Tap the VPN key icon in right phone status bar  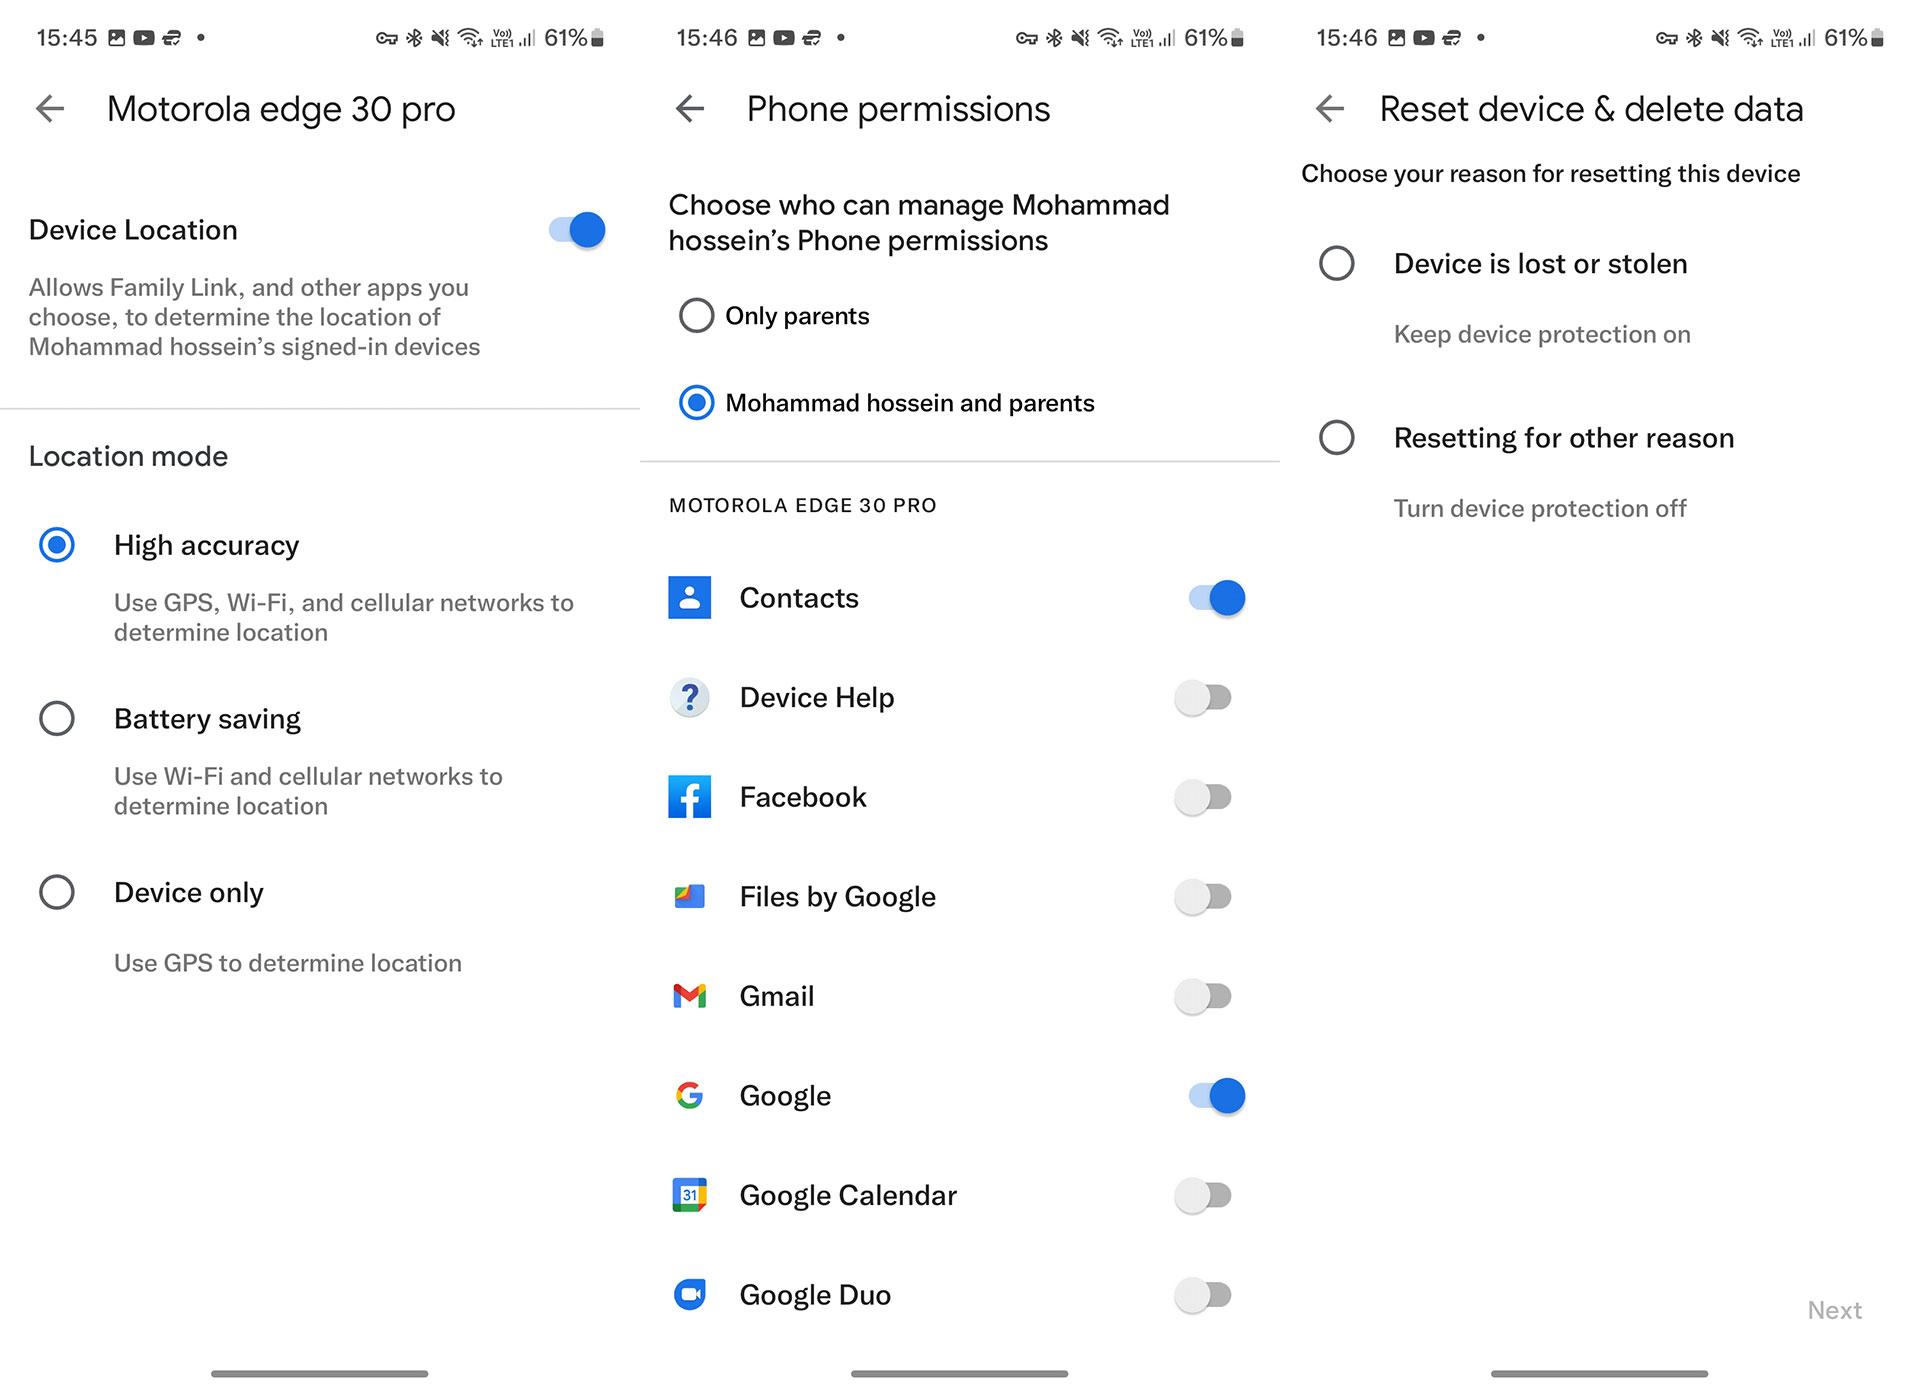(x=1667, y=39)
